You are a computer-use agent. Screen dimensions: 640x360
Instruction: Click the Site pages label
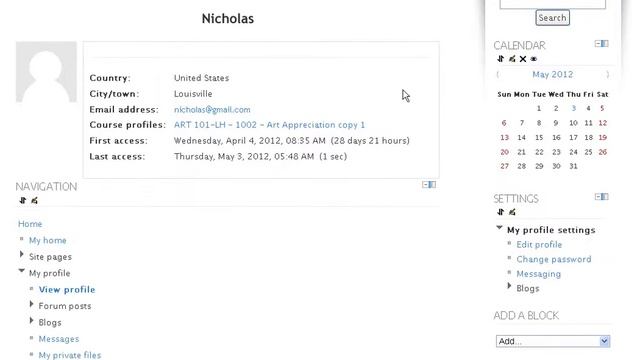coord(50,257)
